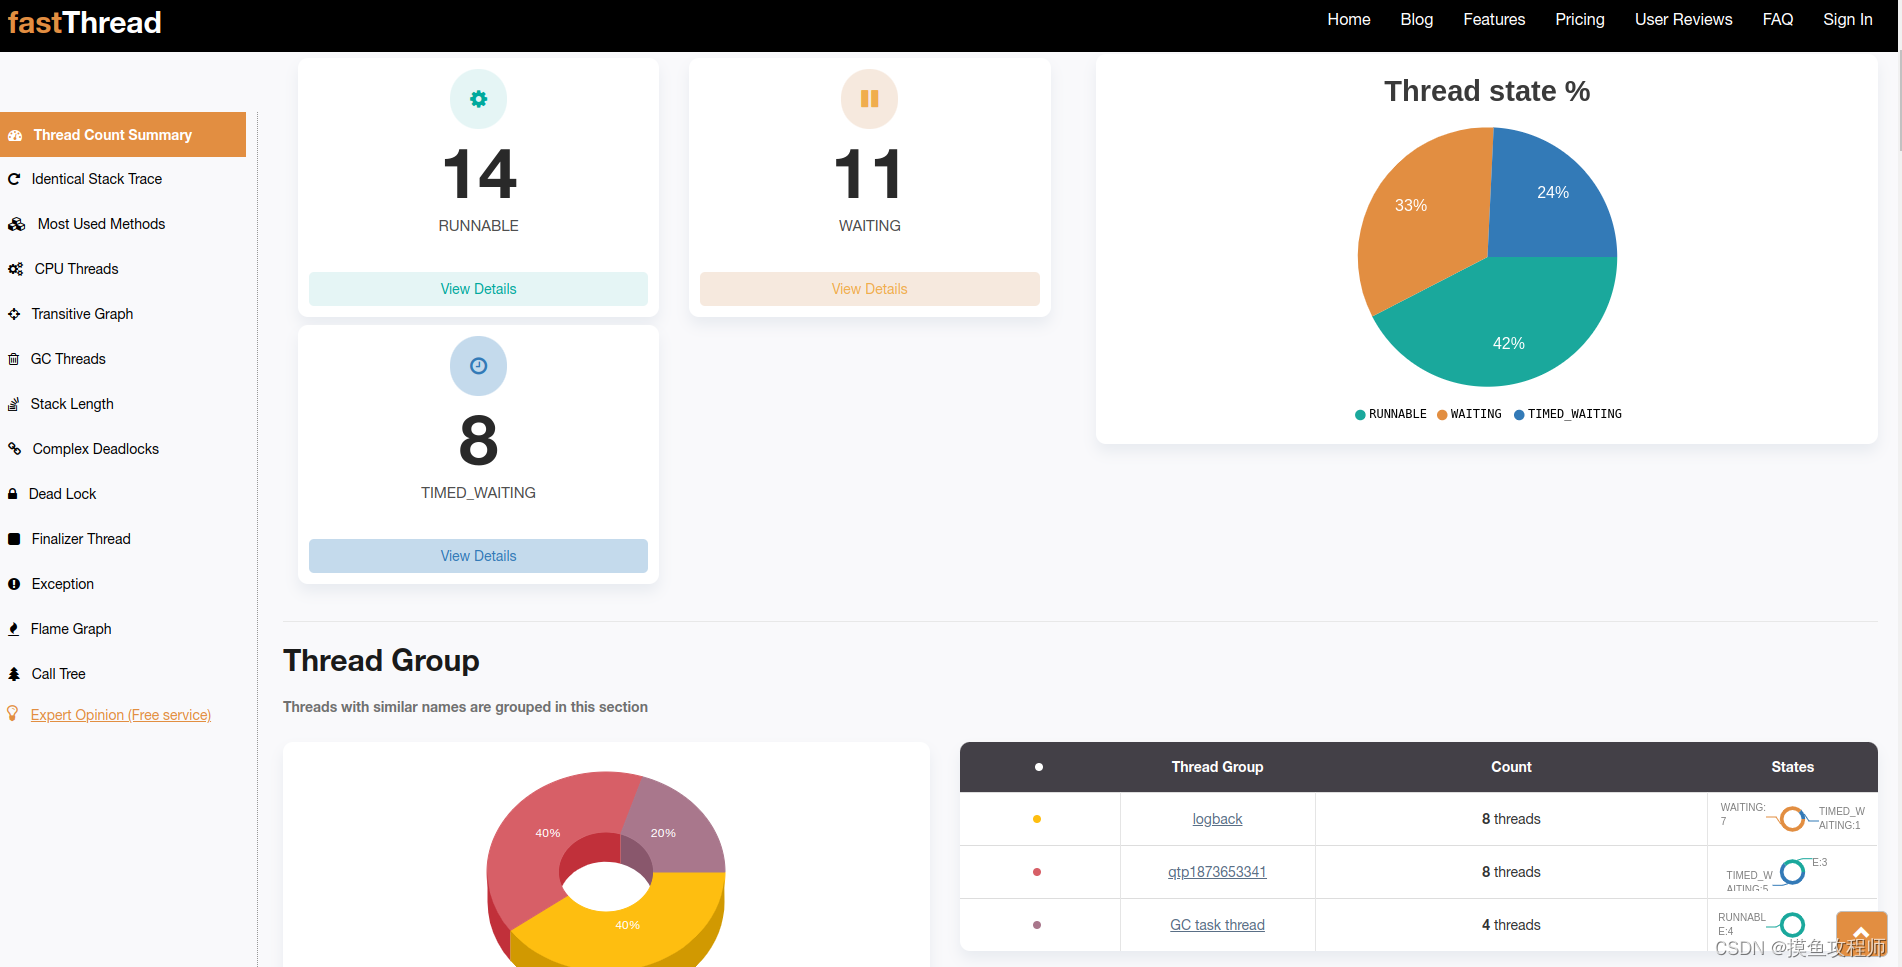The image size is (1902, 967).
Task: View Details of RUNNABLE threads
Action: tap(479, 289)
